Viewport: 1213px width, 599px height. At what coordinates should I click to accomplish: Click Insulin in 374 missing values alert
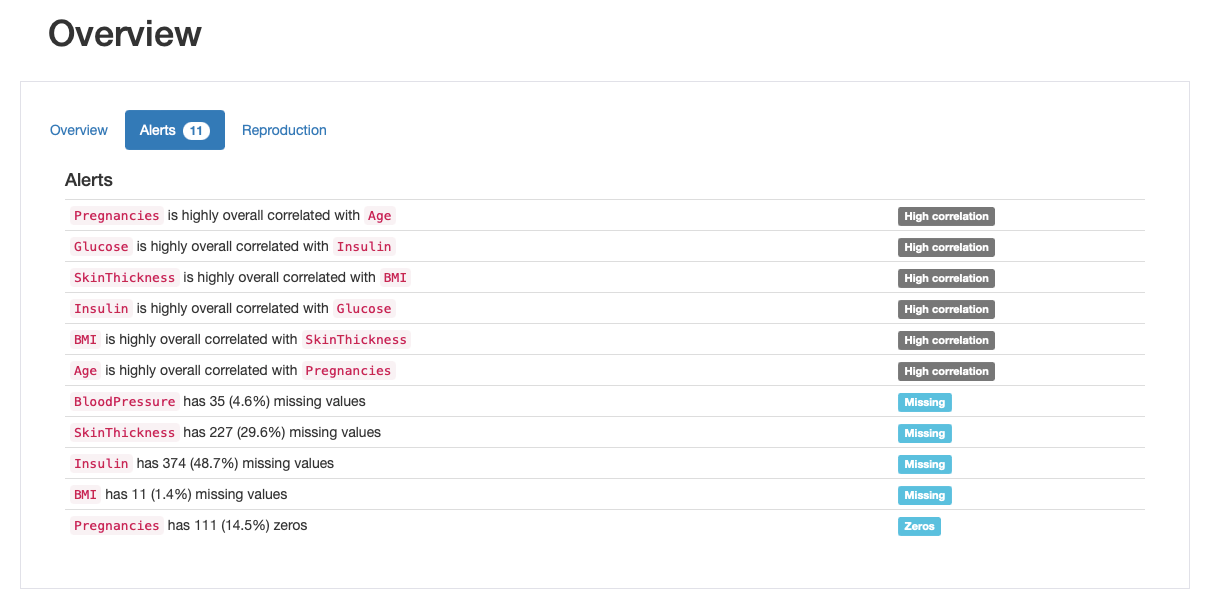(101, 464)
